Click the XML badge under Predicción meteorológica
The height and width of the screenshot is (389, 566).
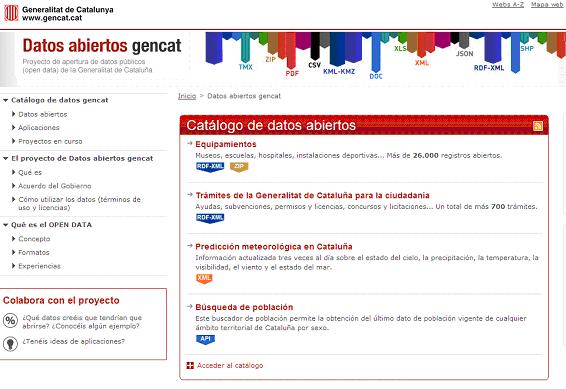click(x=204, y=279)
